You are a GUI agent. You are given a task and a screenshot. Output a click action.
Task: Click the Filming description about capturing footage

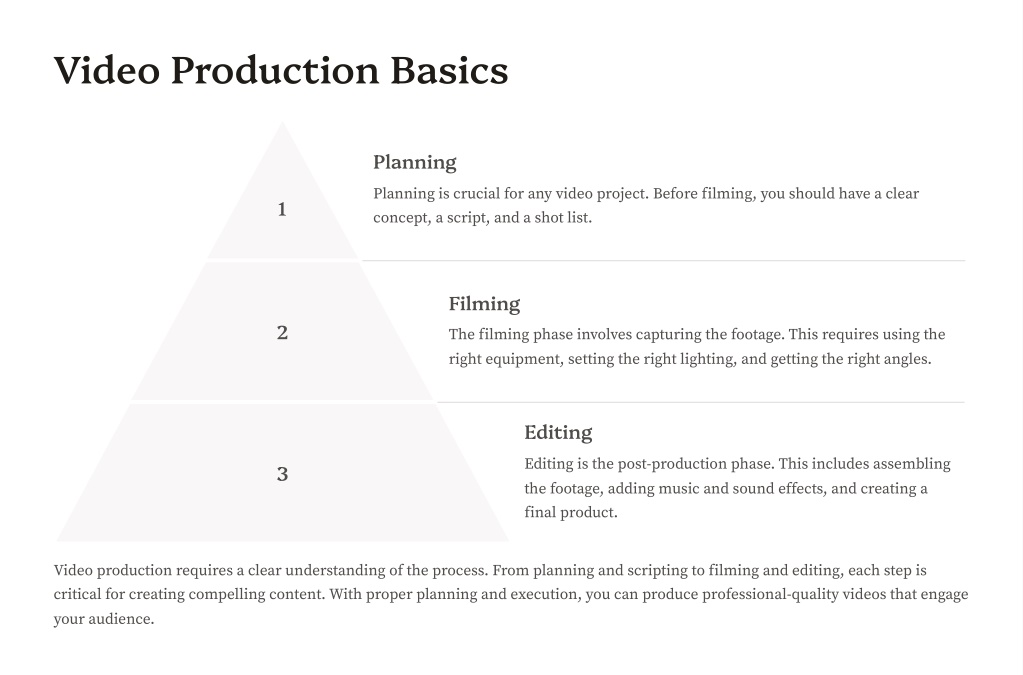(x=697, y=346)
